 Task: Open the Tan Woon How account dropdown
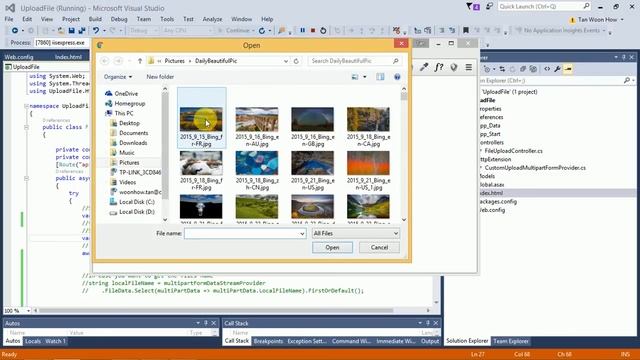click(x=622, y=20)
